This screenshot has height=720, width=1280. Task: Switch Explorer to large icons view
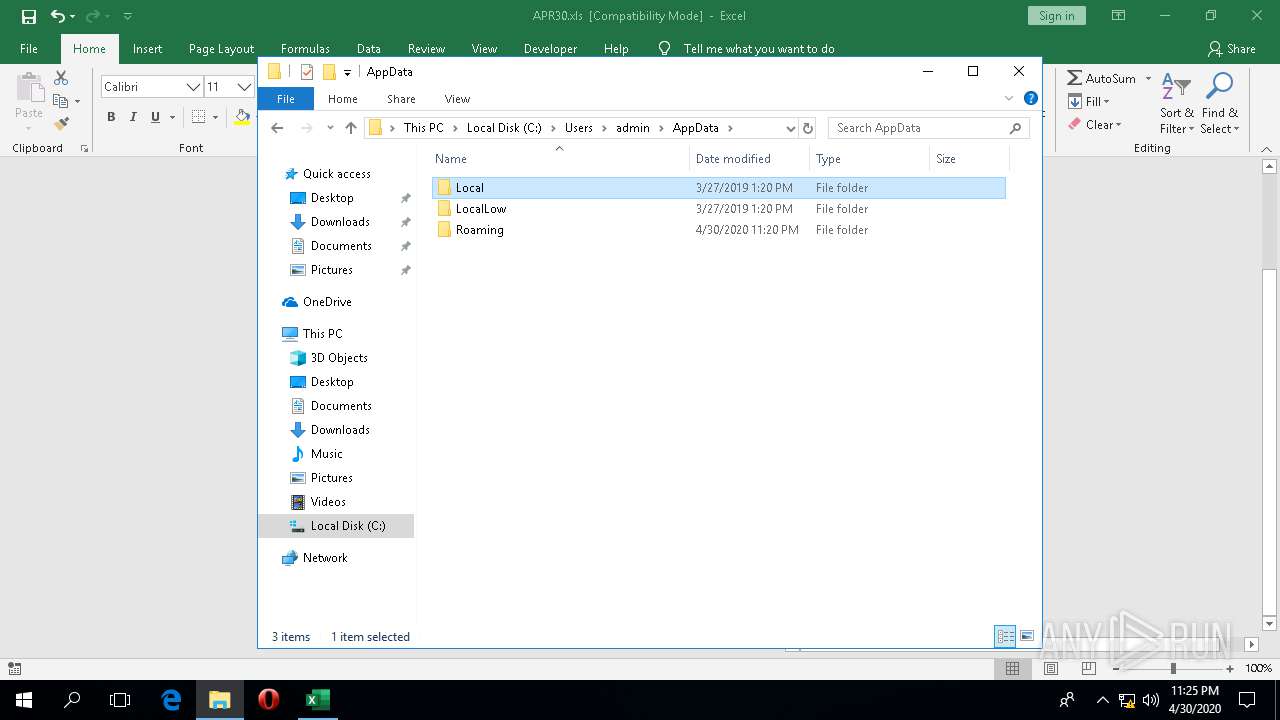tap(1027, 637)
